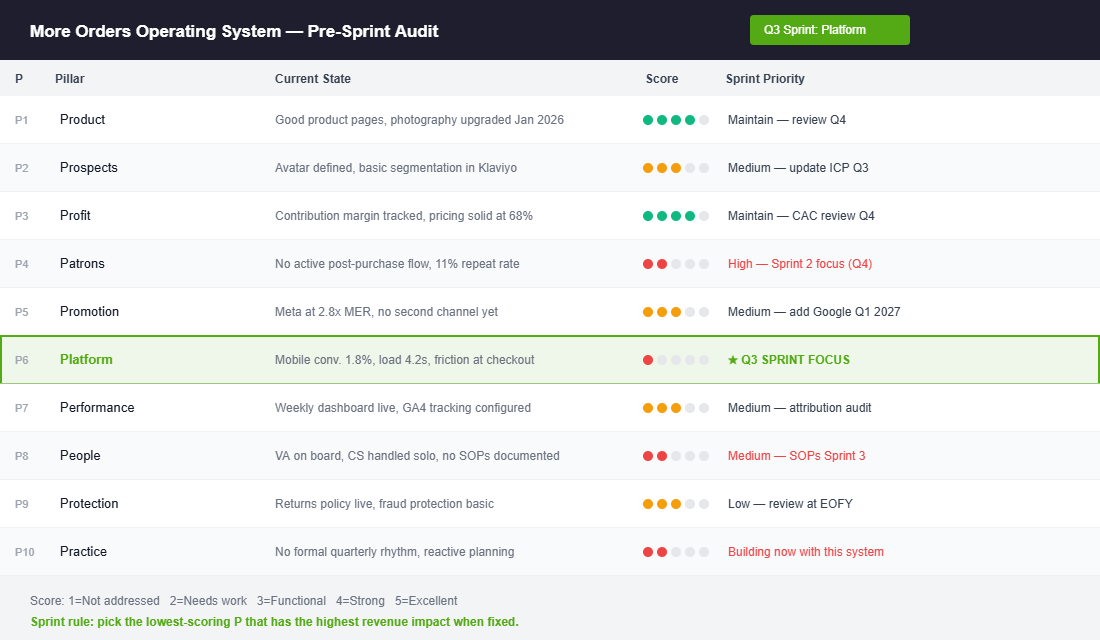Select the Product pillar name
The height and width of the screenshot is (640, 1100).
pos(82,120)
